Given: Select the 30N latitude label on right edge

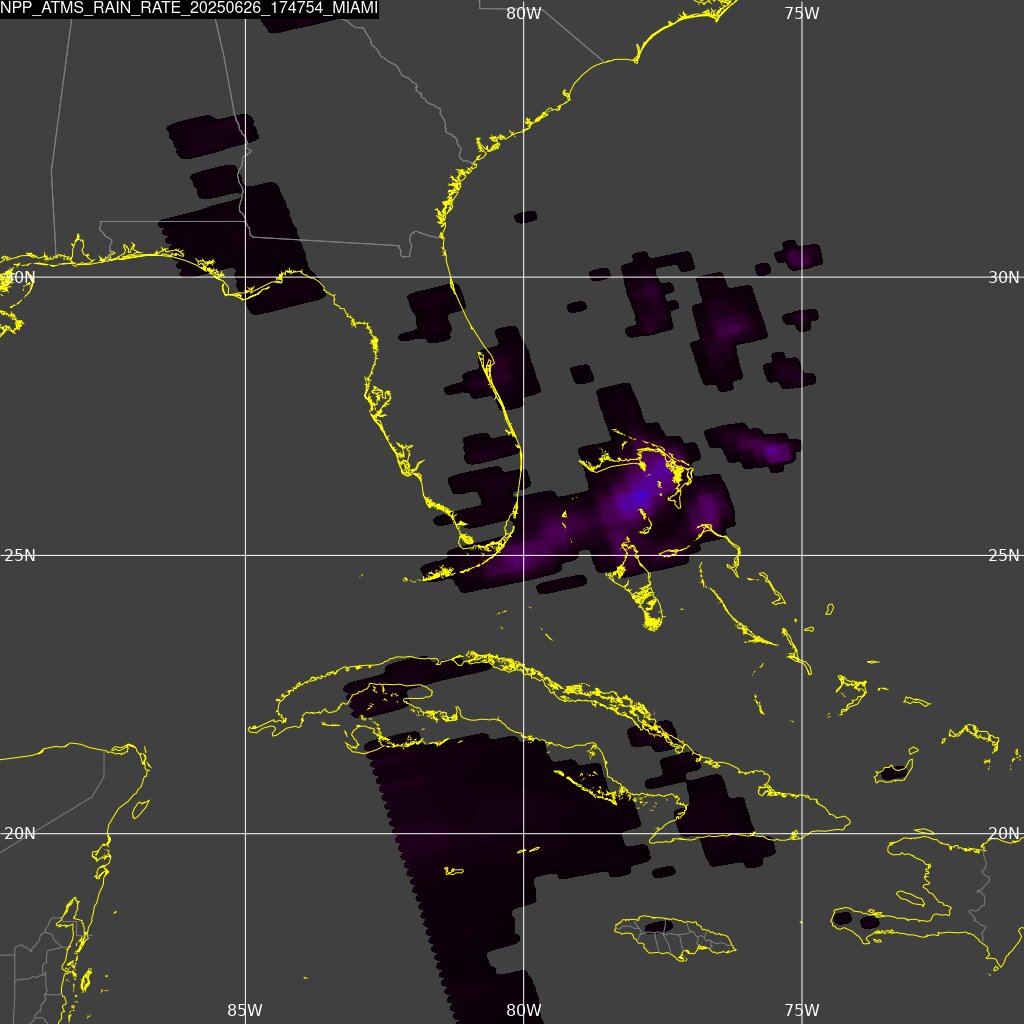Looking at the screenshot, I should pos(1003,277).
